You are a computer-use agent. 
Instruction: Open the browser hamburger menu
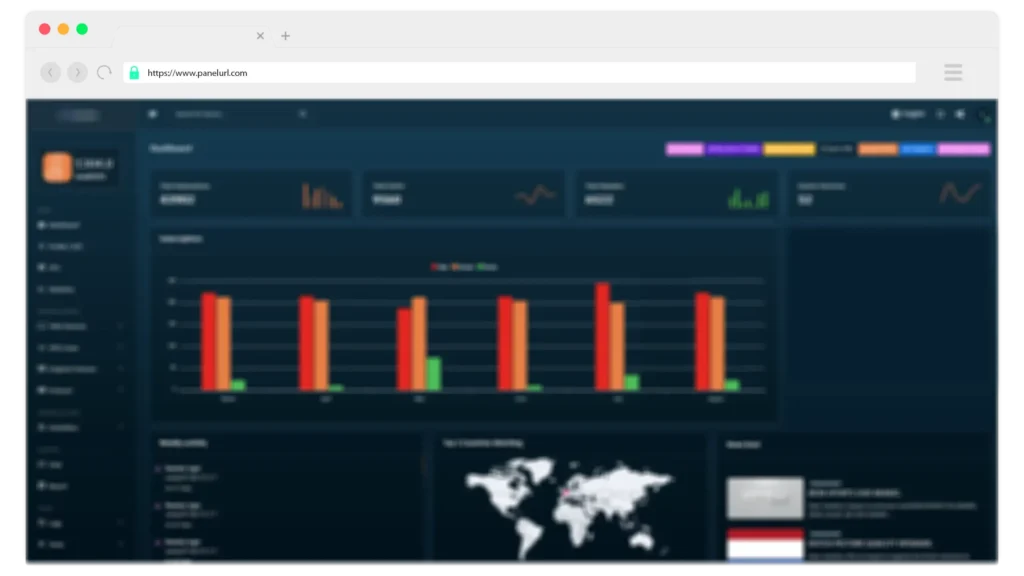(x=953, y=72)
